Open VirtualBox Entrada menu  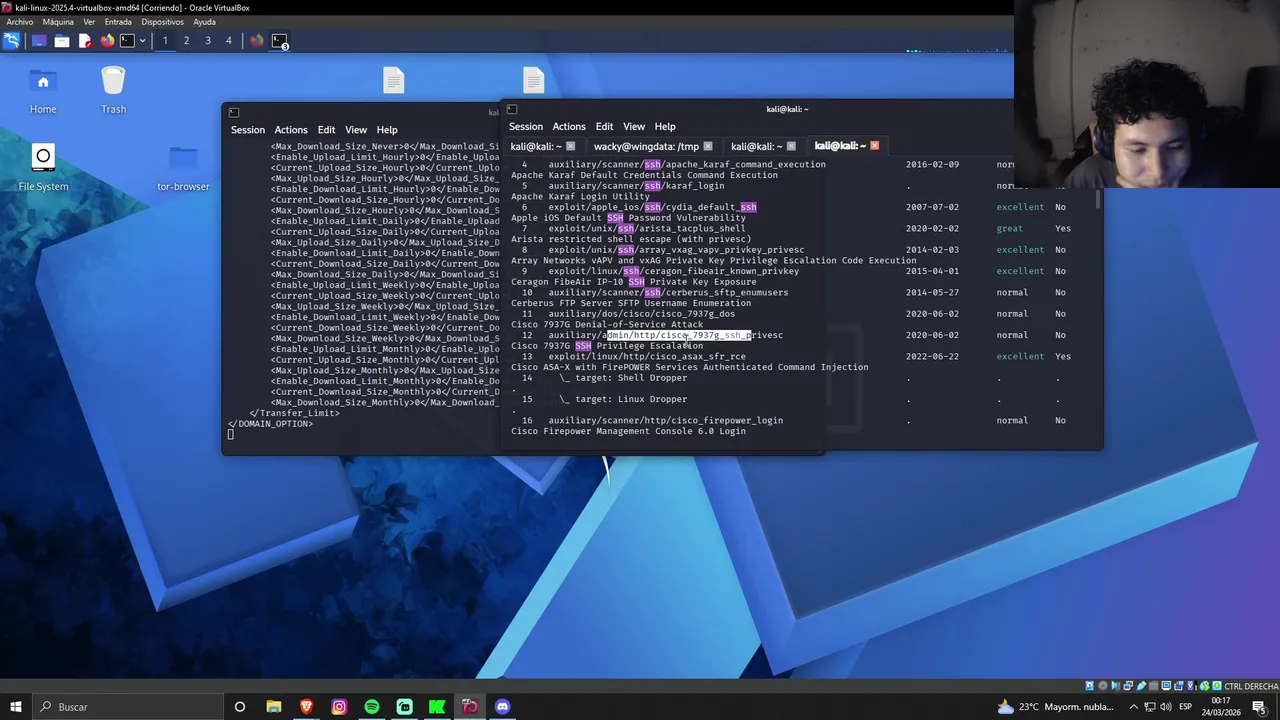(x=118, y=22)
